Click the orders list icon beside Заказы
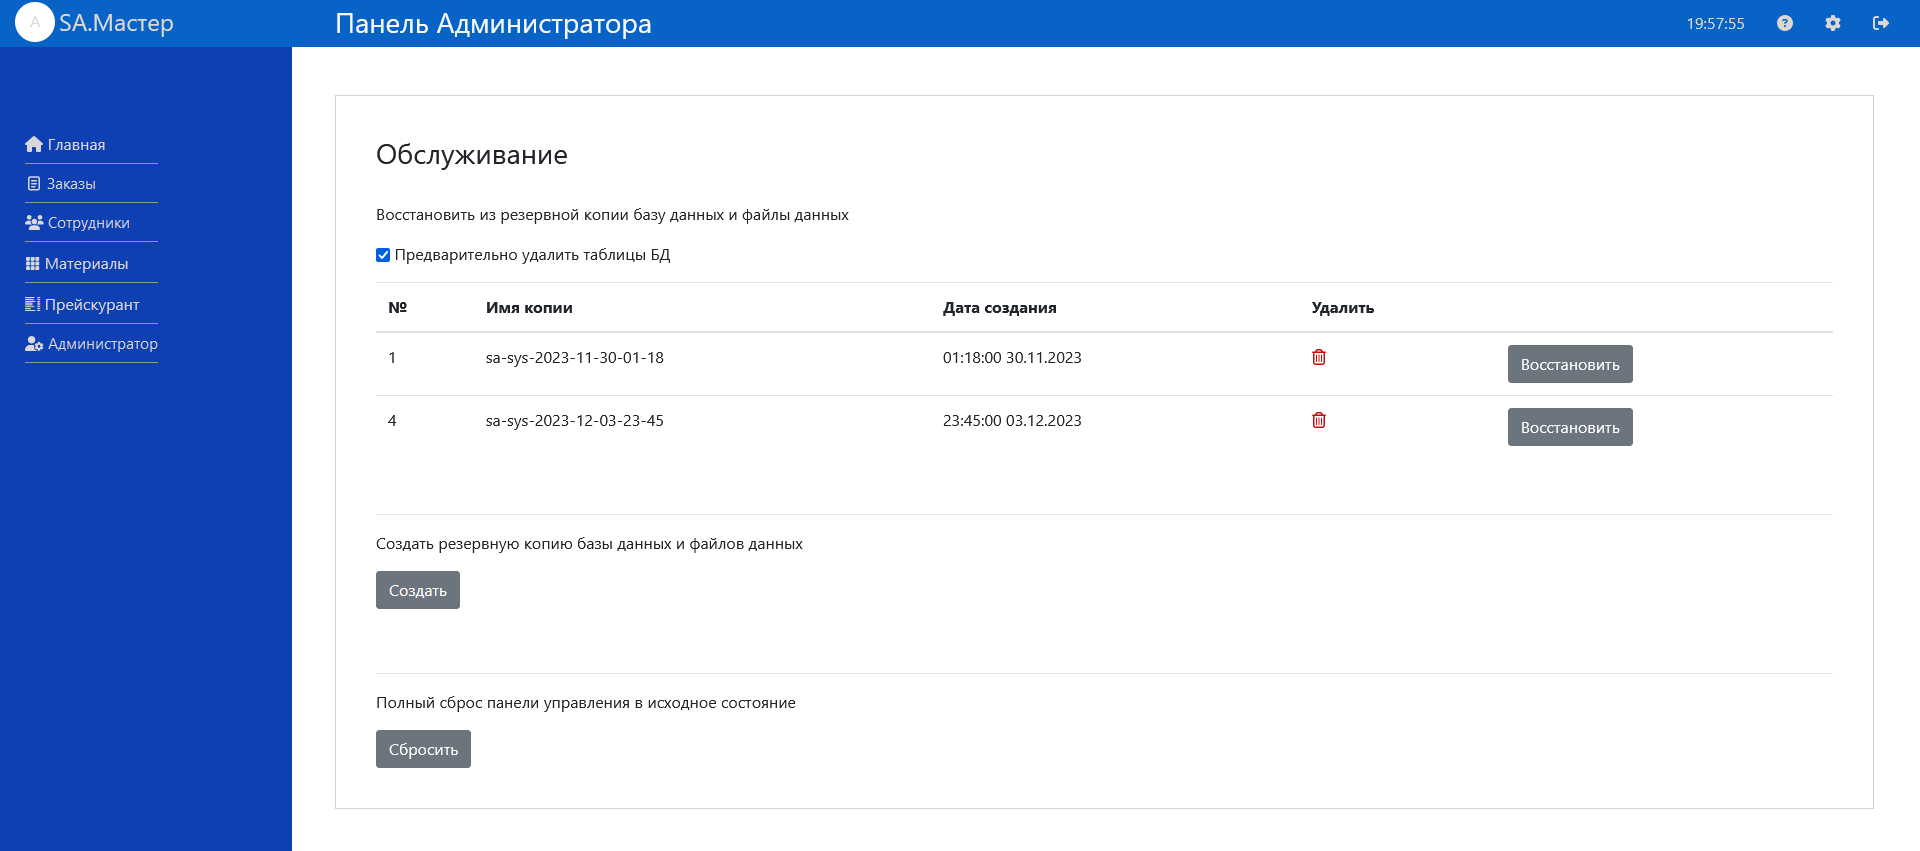 [x=34, y=183]
